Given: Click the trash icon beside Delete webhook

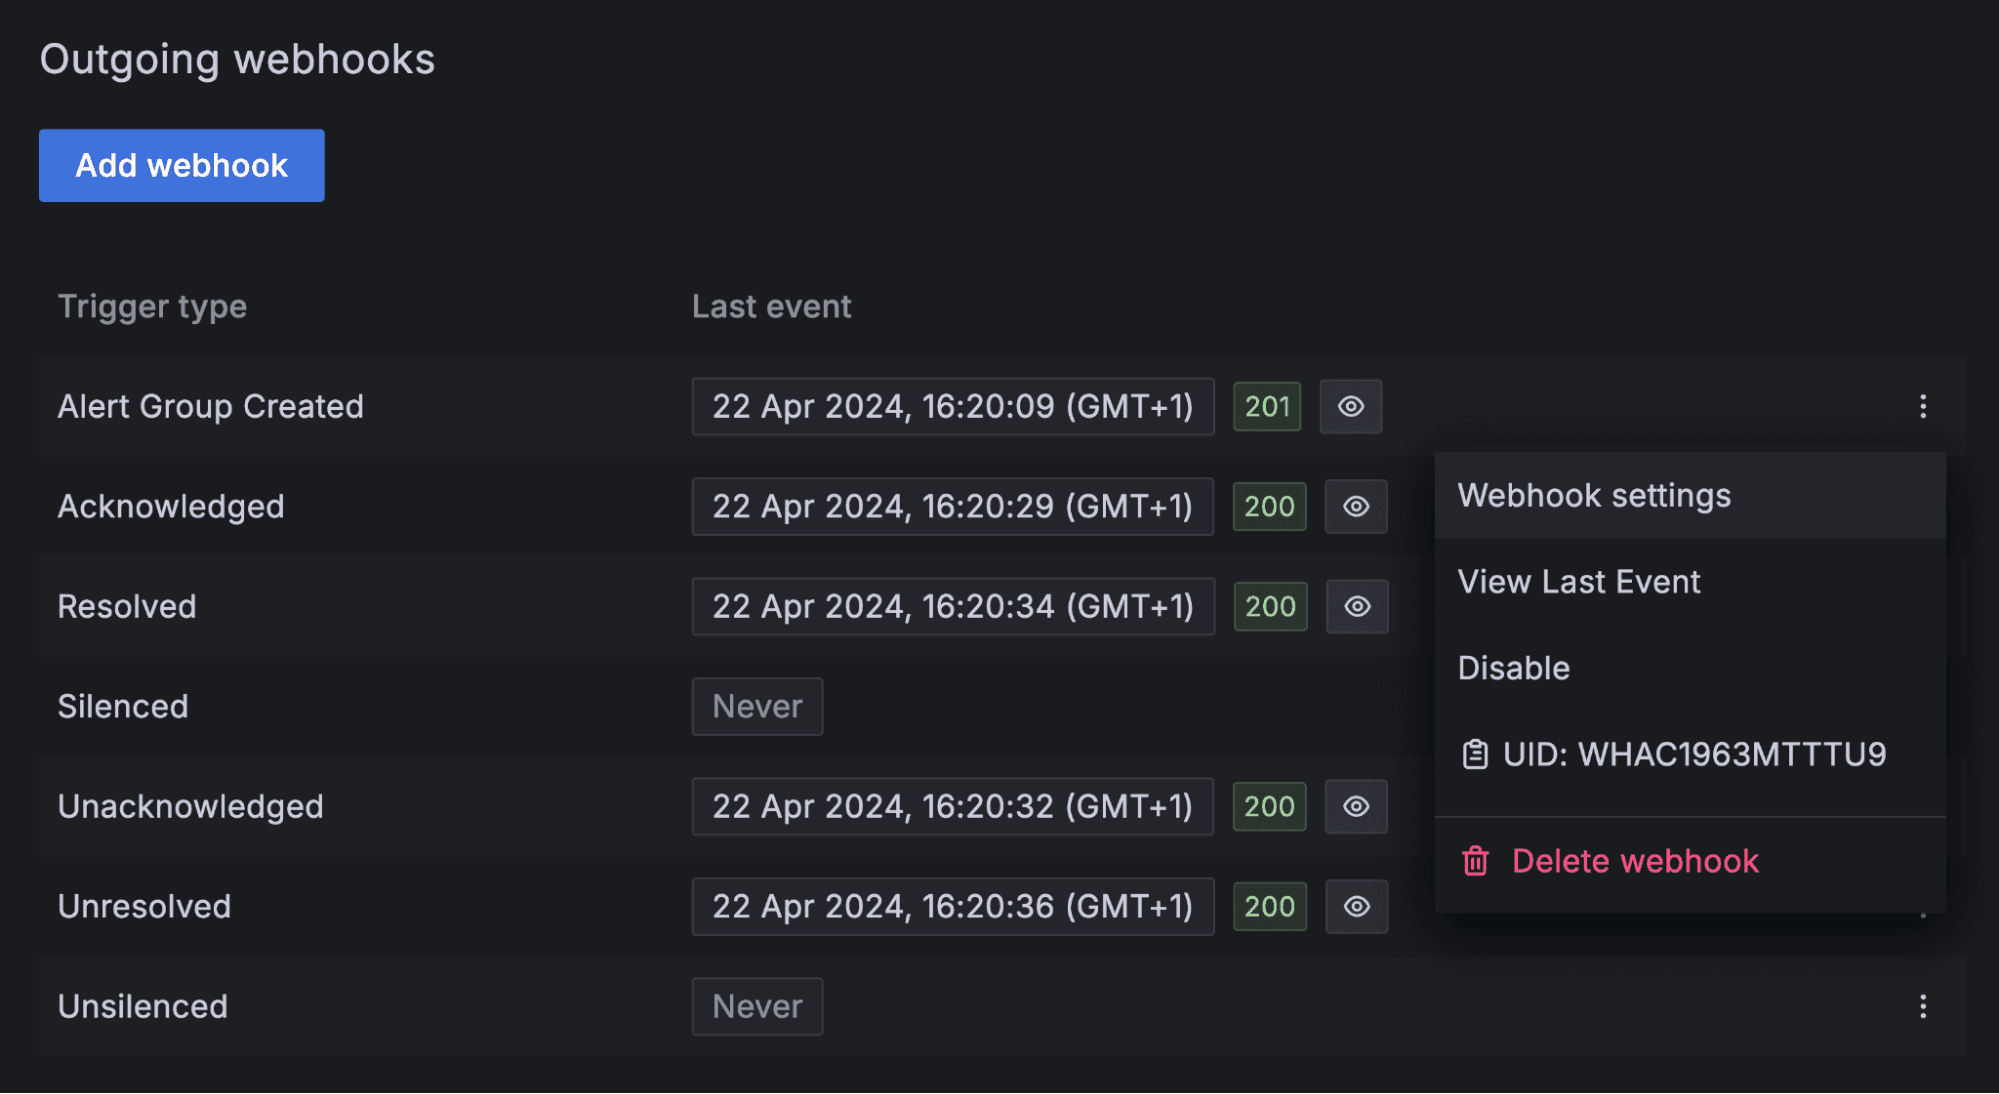Looking at the screenshot, I should [1475, 860].
